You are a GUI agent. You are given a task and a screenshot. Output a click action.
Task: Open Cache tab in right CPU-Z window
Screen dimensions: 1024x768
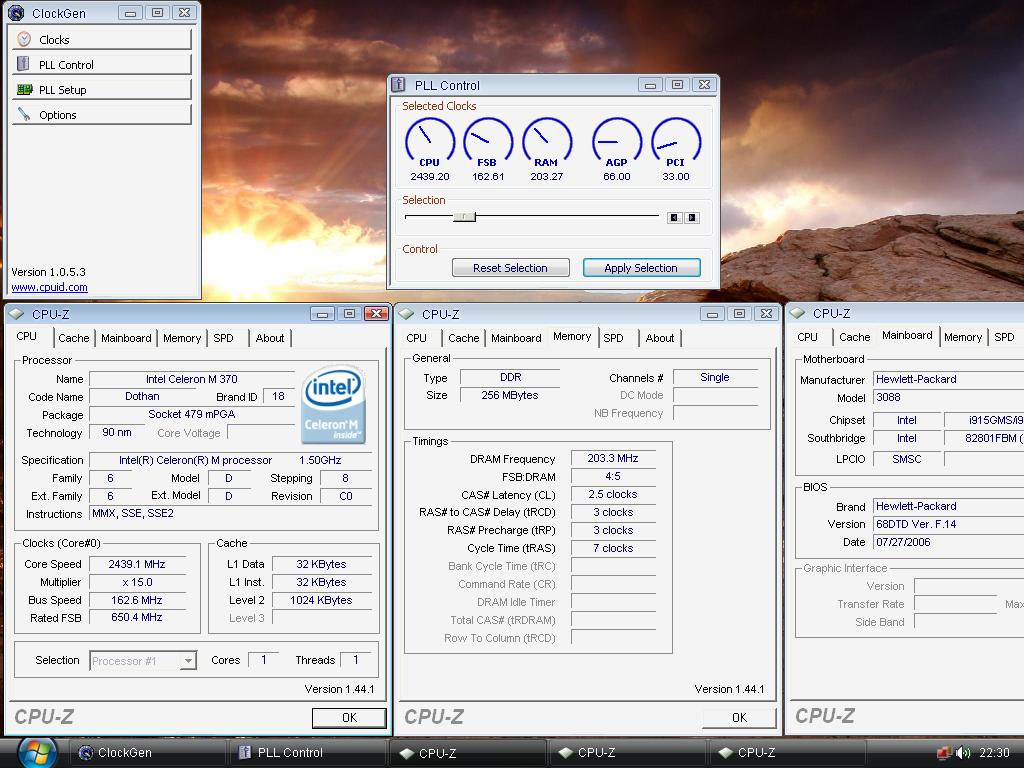point(855,337)
